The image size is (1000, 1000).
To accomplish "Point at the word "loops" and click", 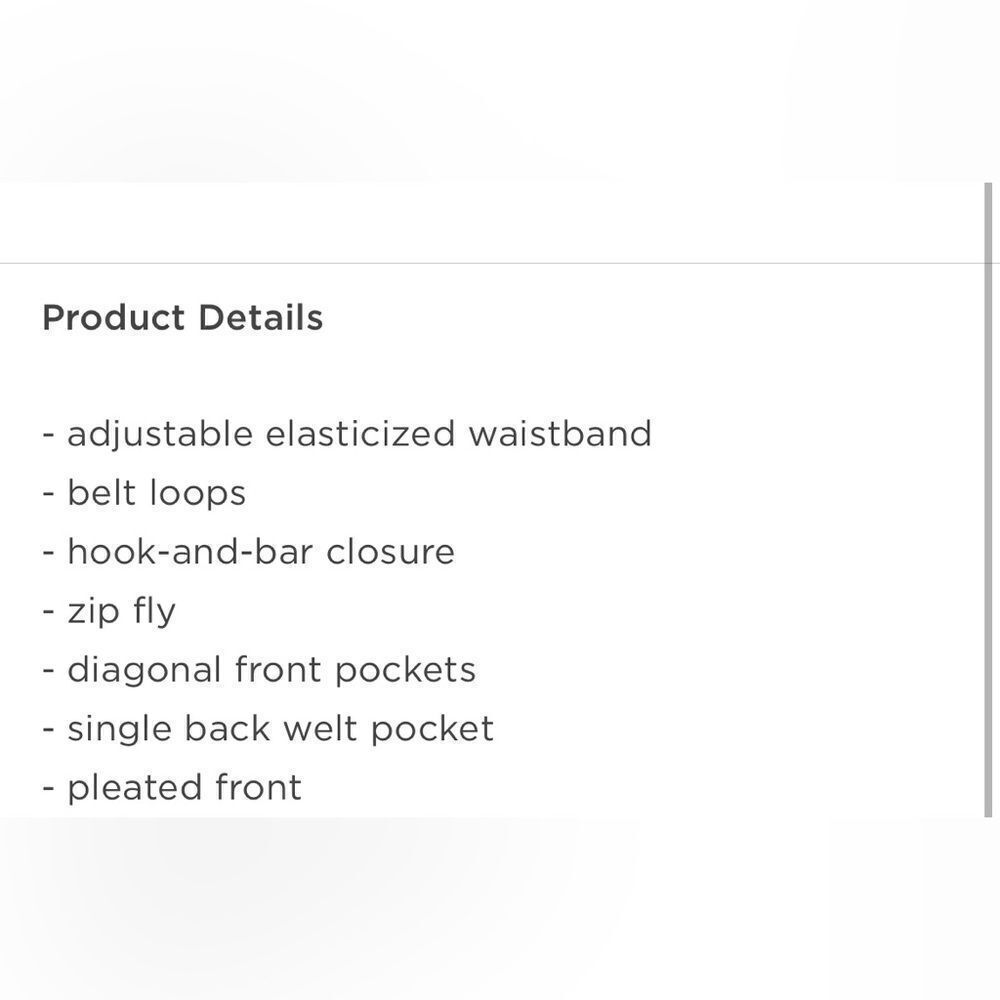I will click(x=198, y=493).
